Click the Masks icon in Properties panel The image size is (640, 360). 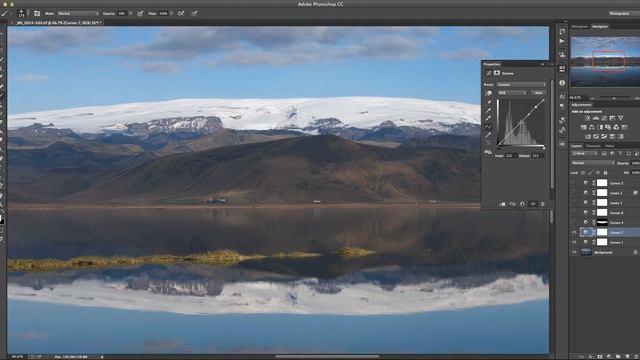[497, 73]
